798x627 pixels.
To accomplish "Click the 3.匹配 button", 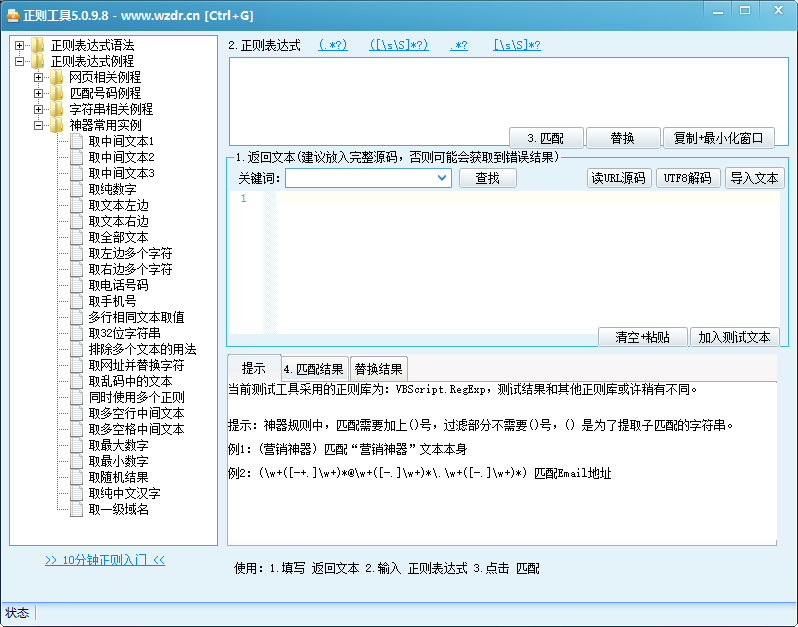I will tap(546, 138).
